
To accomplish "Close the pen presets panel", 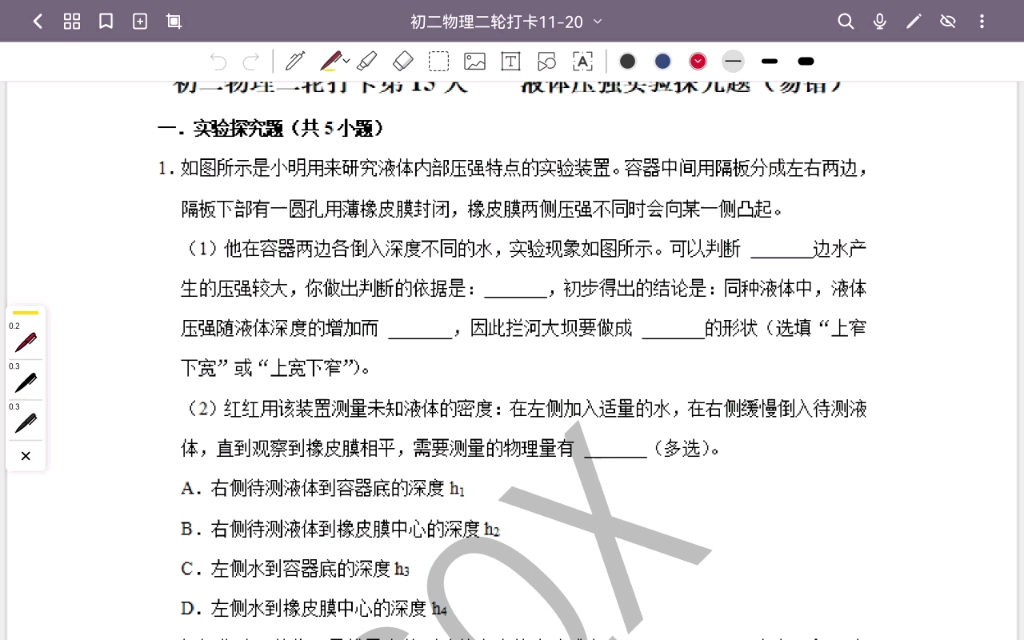I will coord(25,456).
